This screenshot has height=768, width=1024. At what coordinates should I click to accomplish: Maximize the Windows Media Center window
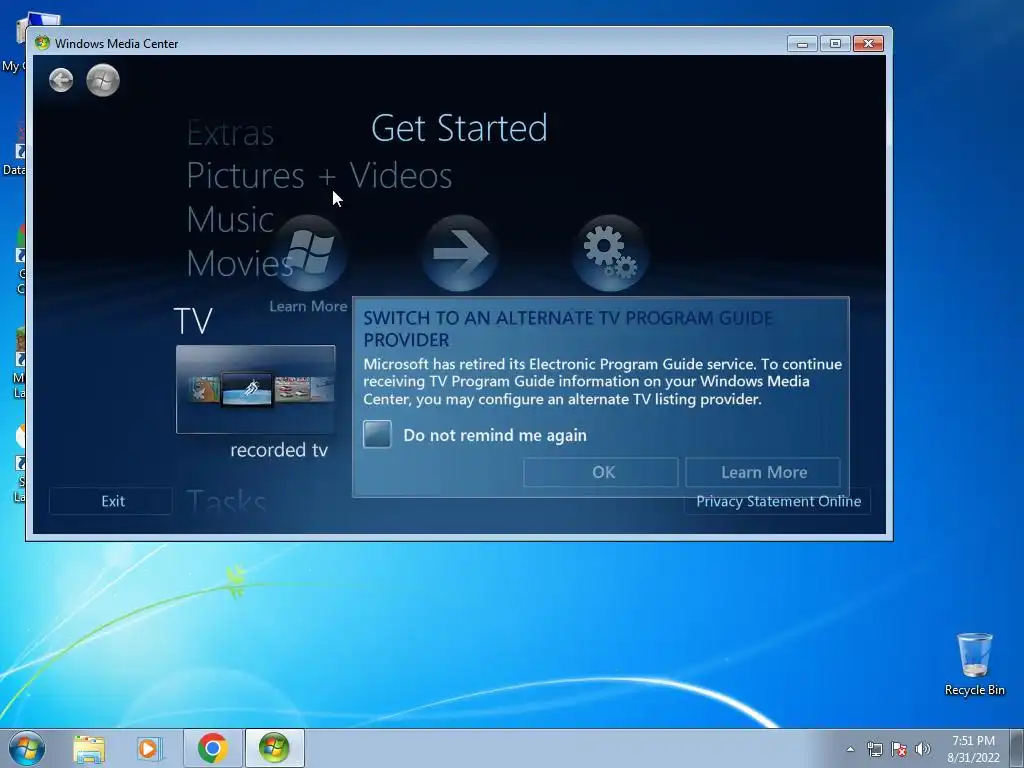[x=835, y=44]
